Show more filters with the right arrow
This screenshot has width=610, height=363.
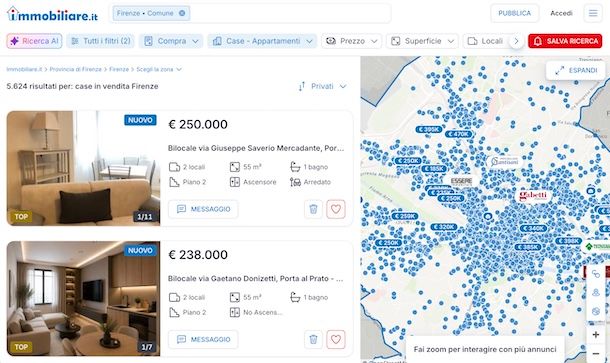click(x=516, y=41)
